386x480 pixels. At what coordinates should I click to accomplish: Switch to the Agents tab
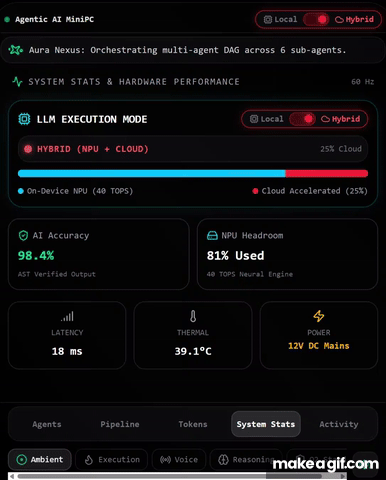[47, 424]
